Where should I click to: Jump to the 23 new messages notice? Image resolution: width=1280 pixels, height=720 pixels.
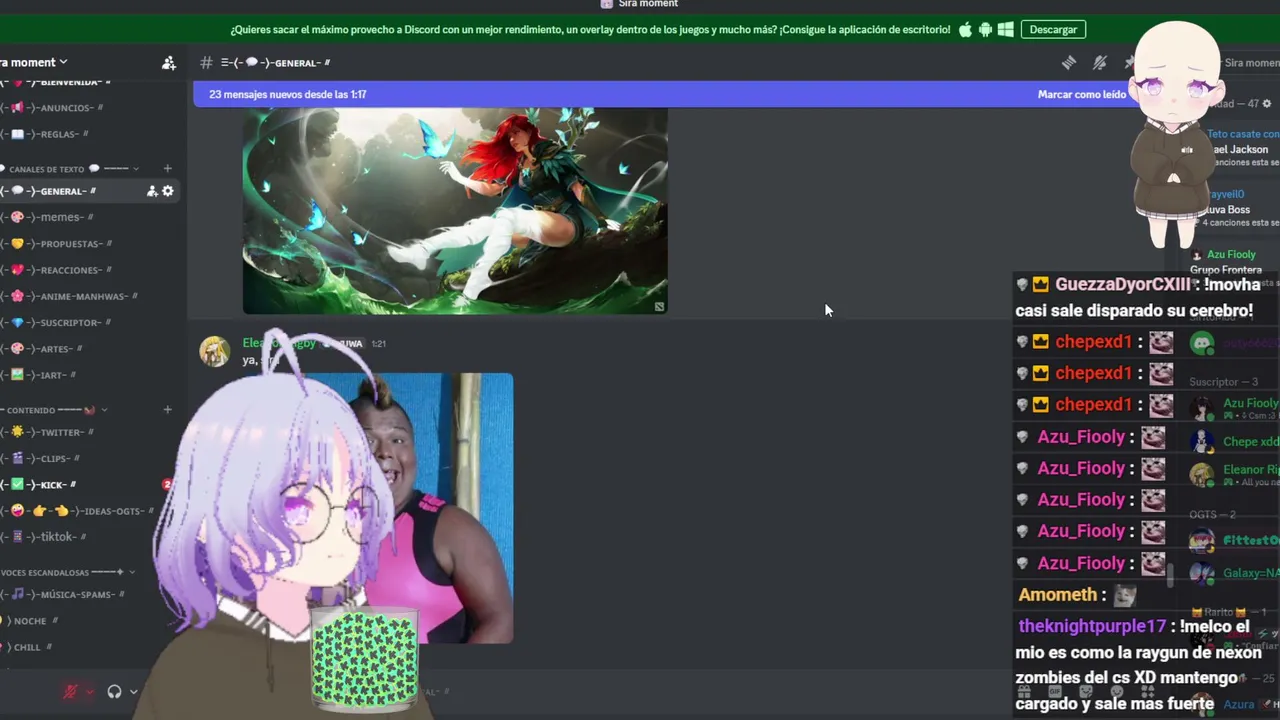[x=288, y=94]
